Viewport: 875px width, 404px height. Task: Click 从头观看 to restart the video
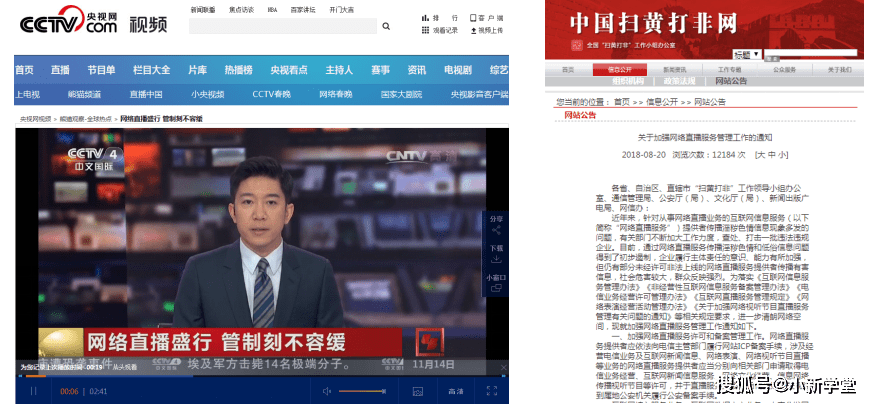point(125,367)
